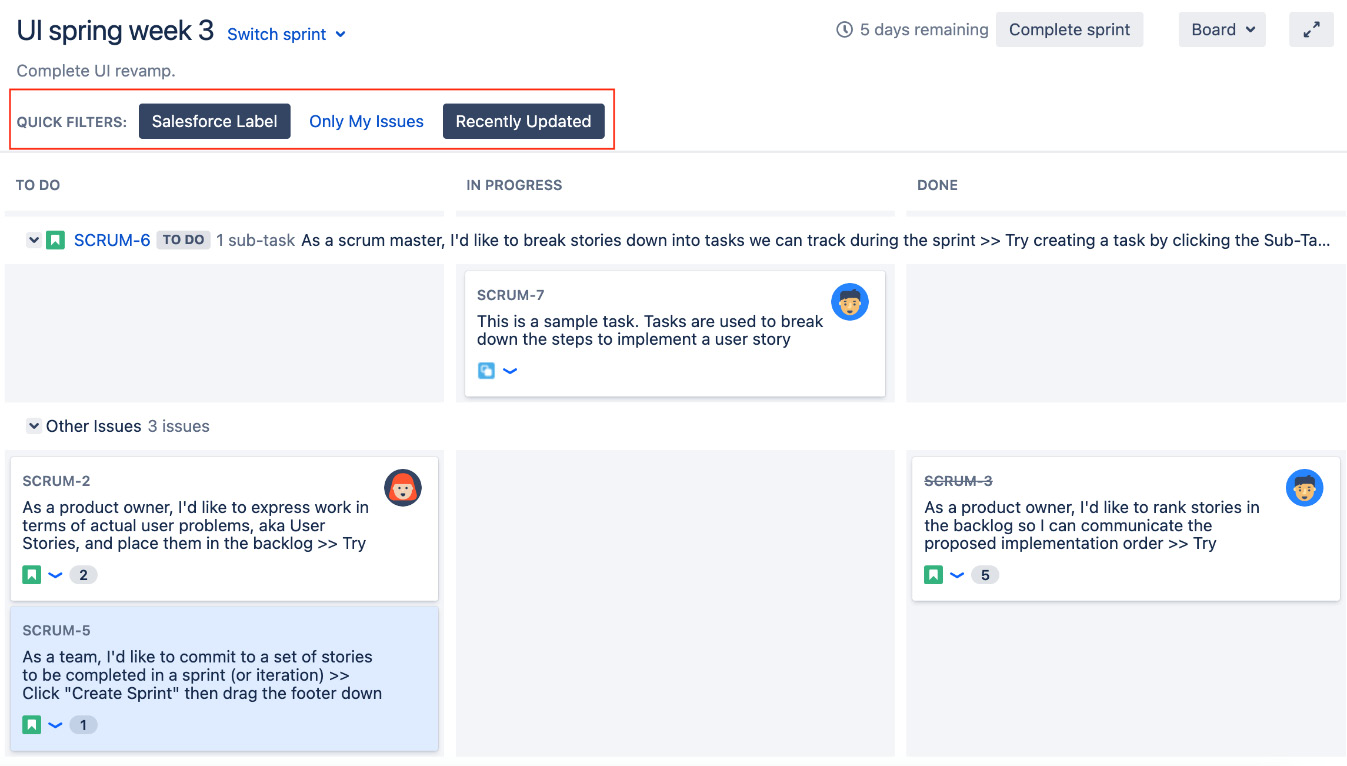Click the fullscreen expand arrows icon
This screenshot has width=1347, height=766.
coord(1311,30)
